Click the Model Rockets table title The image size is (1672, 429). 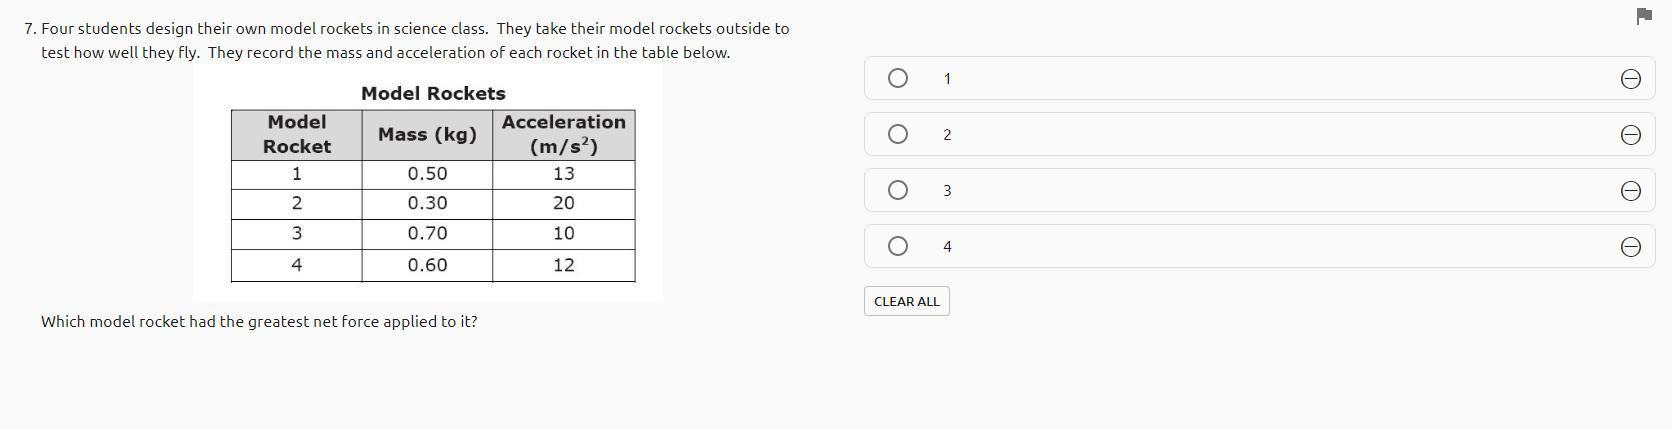[x=433, y=93]
